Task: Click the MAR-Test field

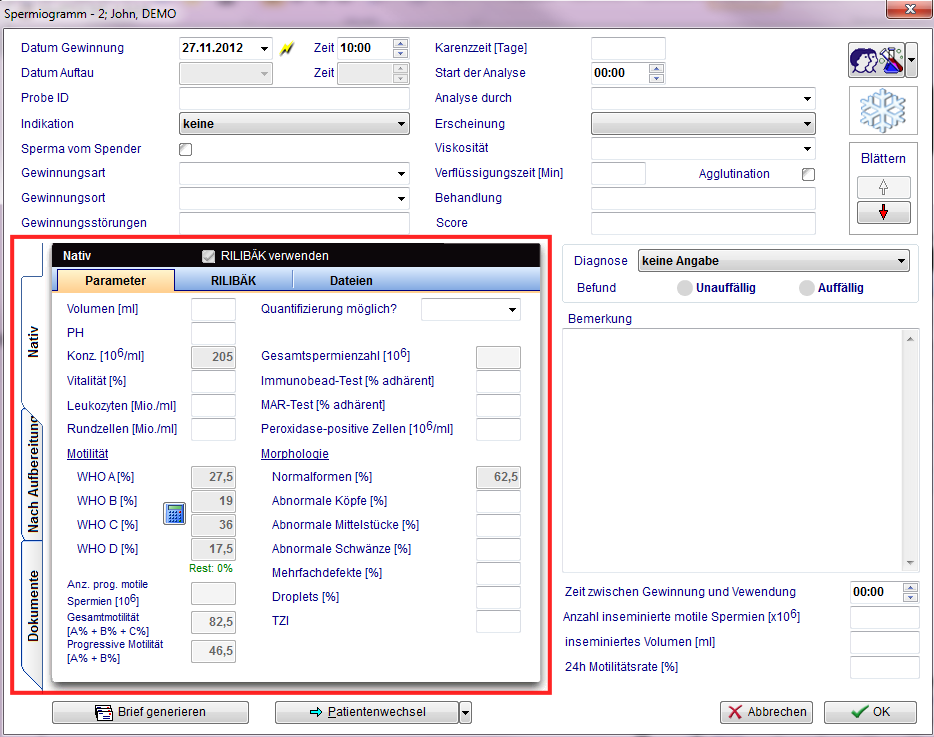Action: (498, 405)
